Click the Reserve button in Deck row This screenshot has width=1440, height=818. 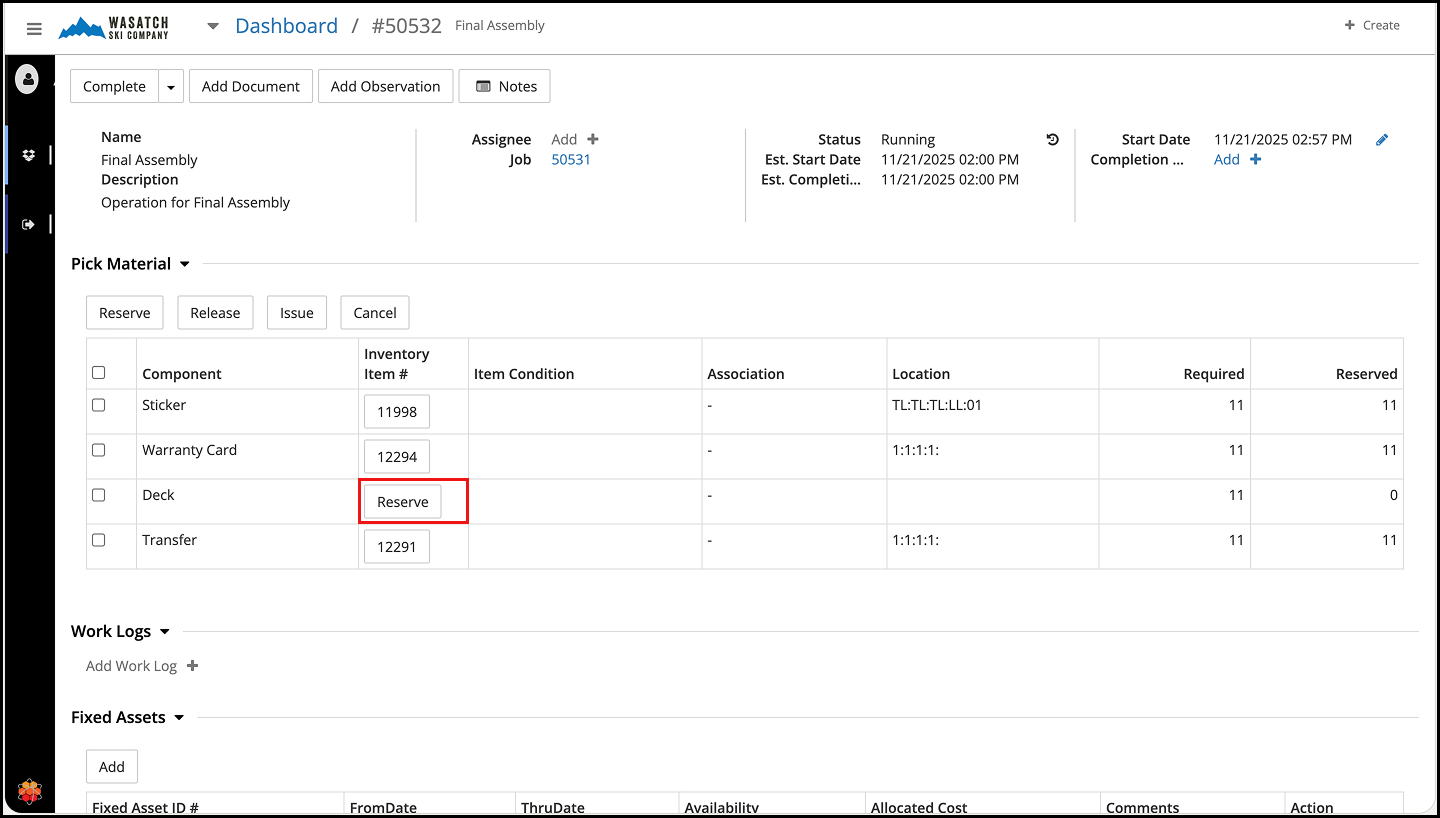tap(402, 502)
